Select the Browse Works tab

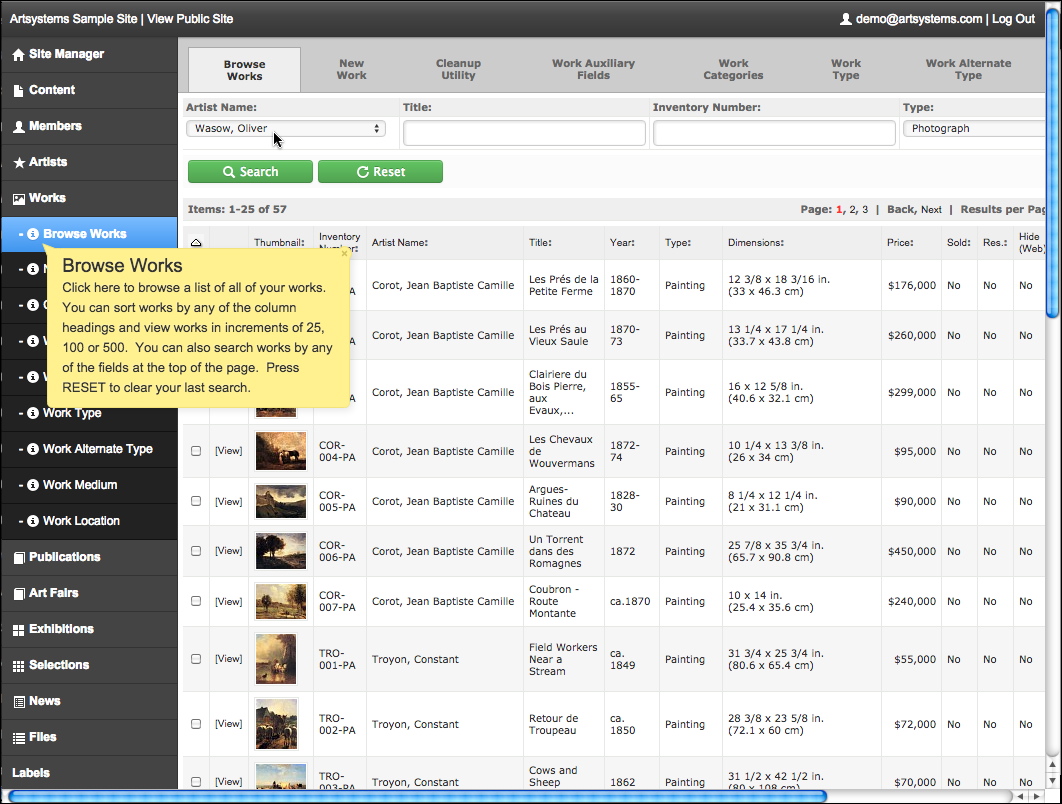(x=245, y=70)
